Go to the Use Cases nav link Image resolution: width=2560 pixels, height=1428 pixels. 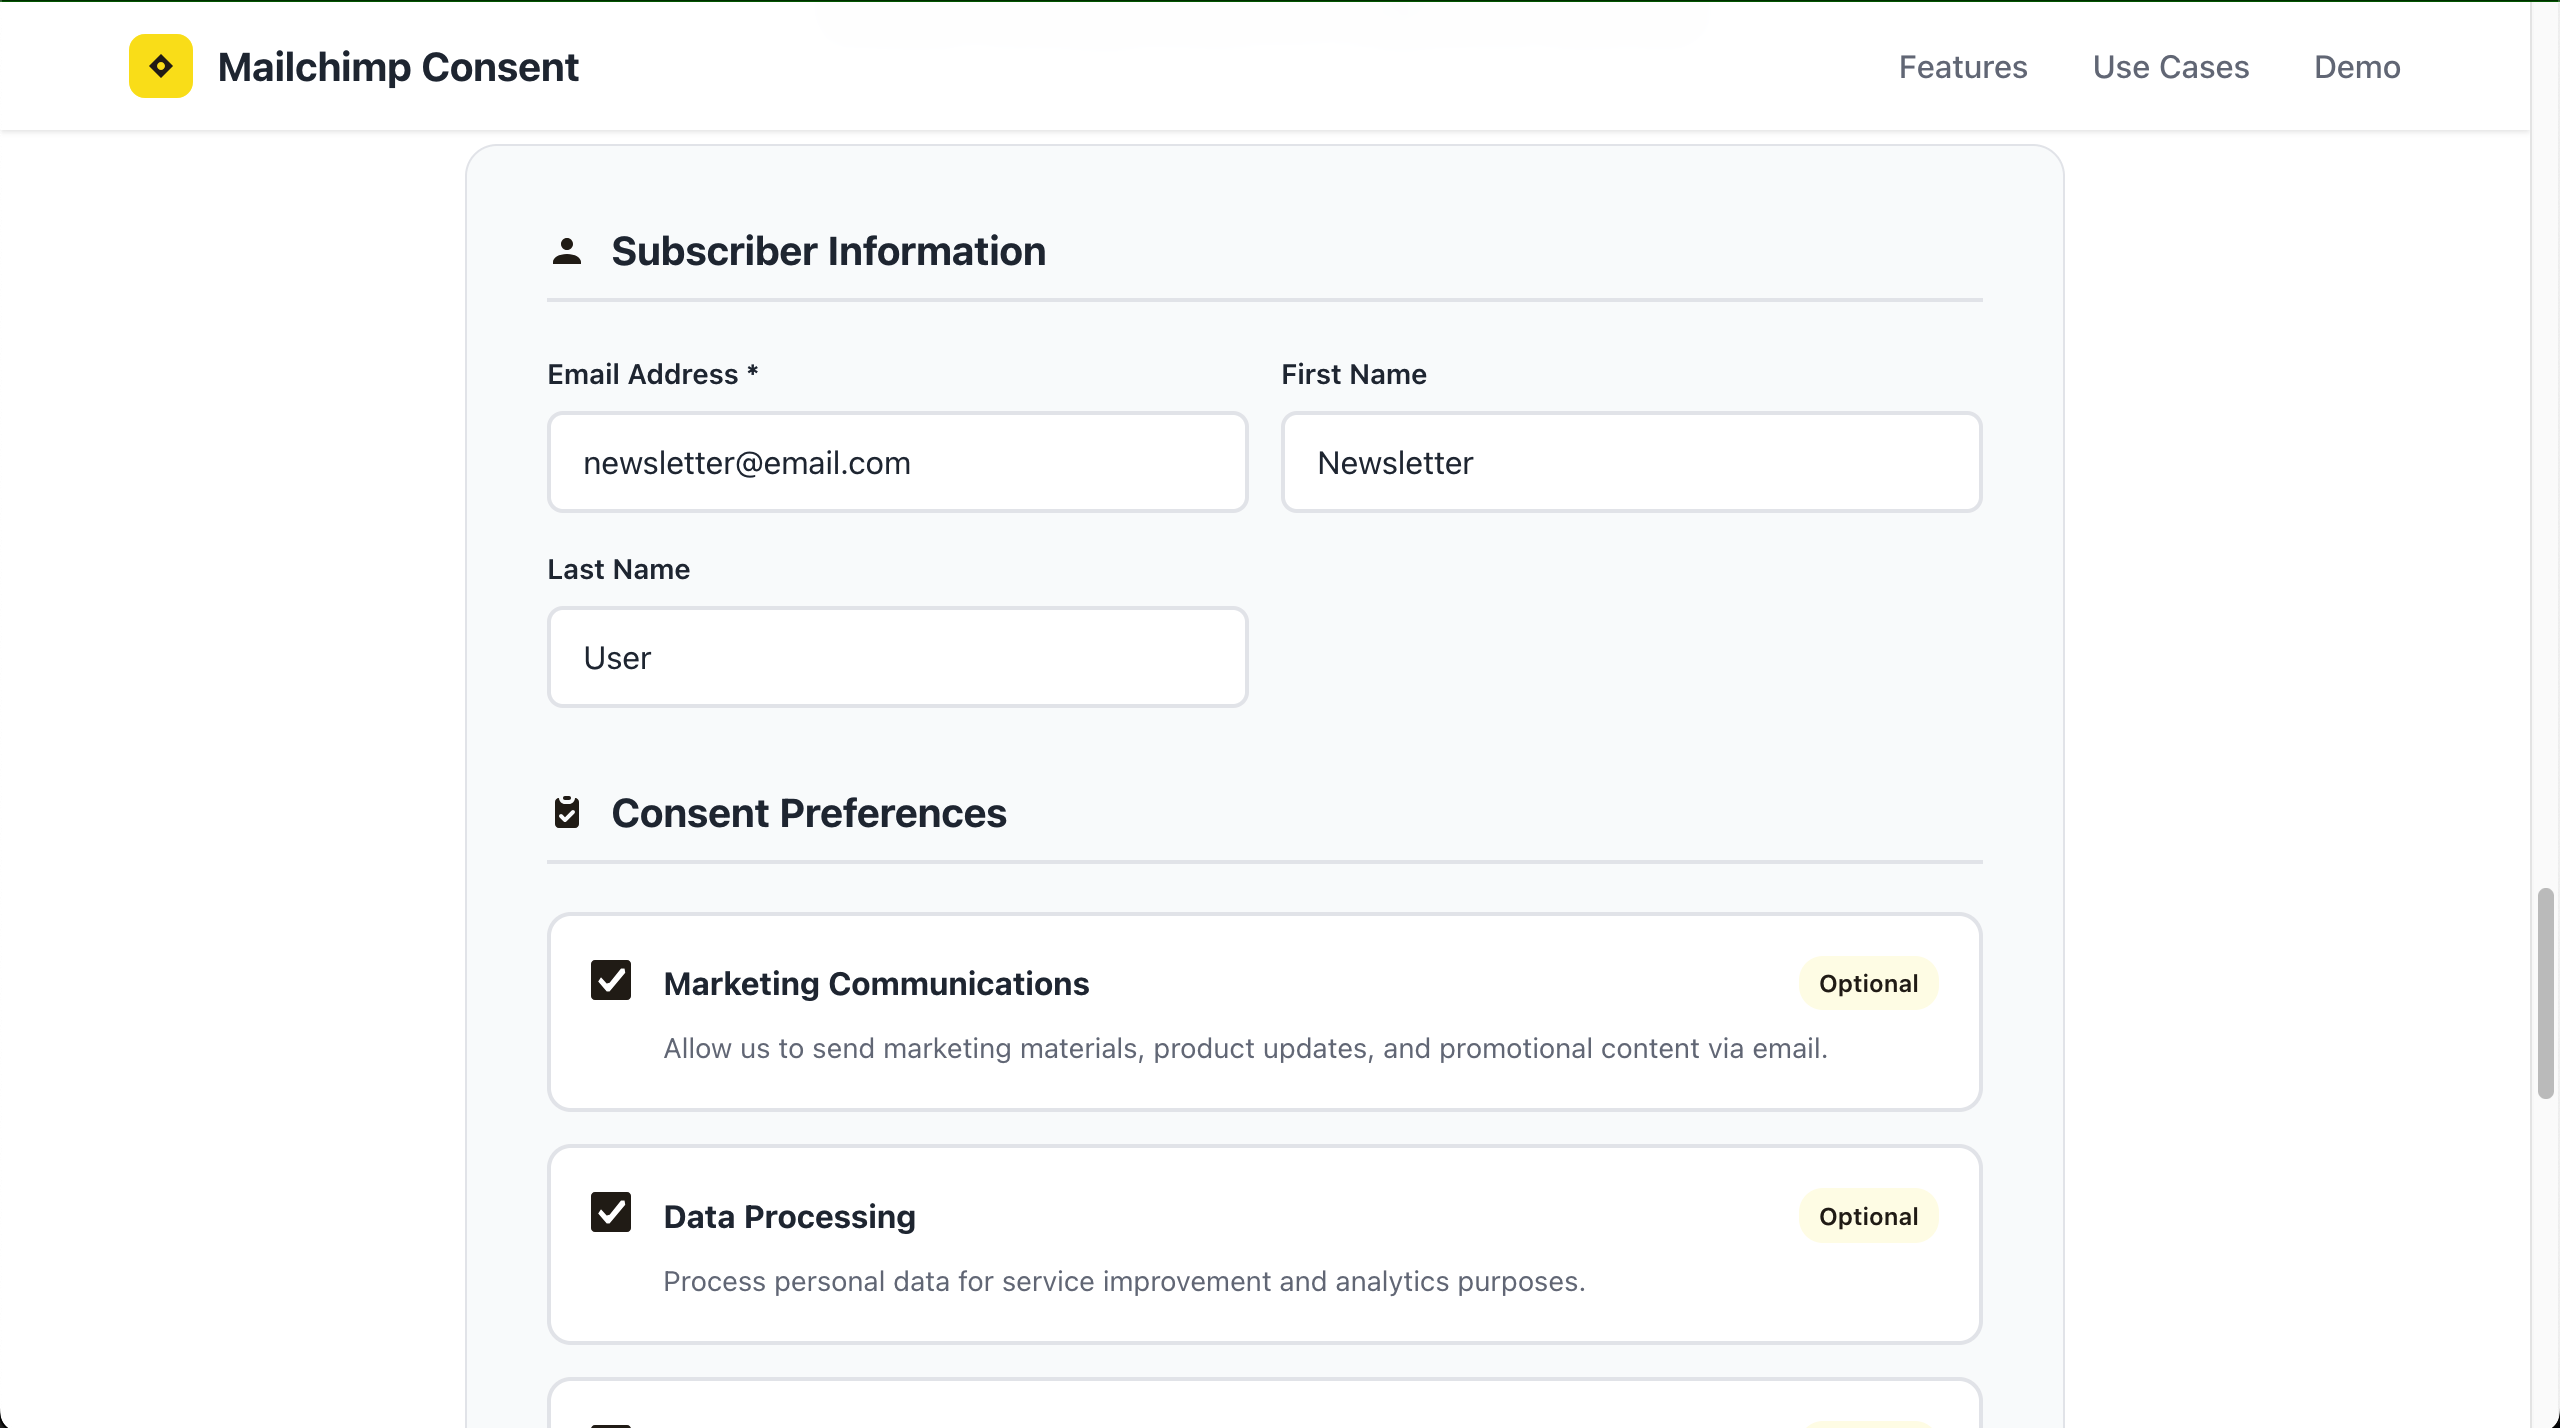2171,67
